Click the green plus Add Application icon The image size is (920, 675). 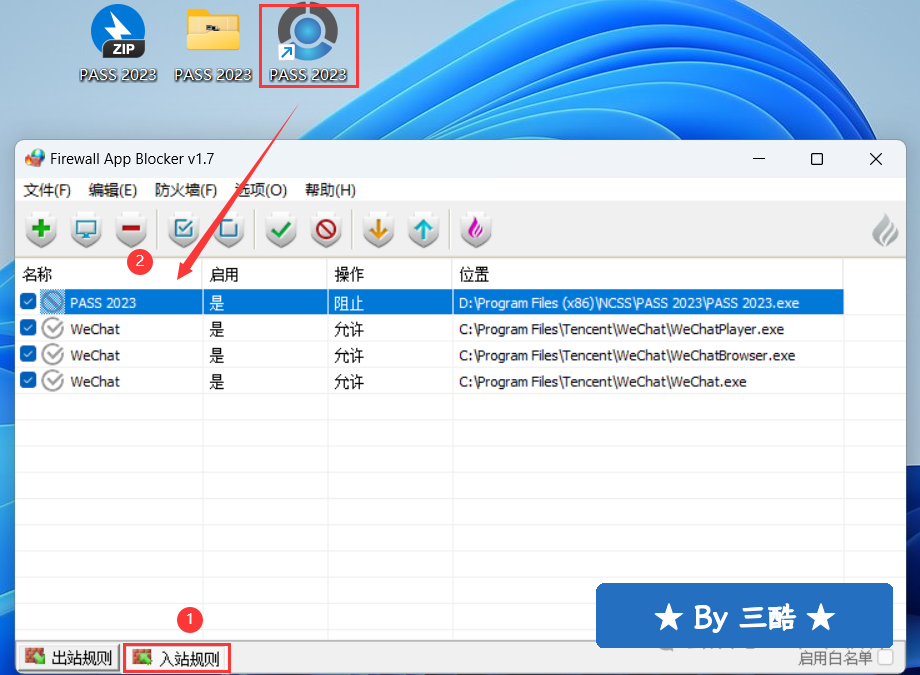41,230
